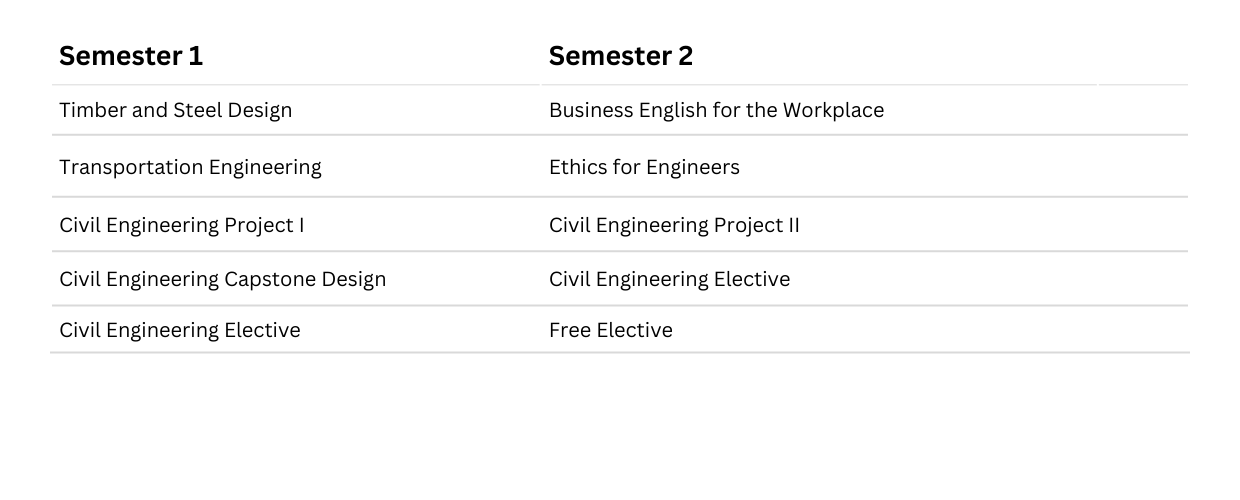Click Civil Engineering Elective in Semester 2

(670, 279)
